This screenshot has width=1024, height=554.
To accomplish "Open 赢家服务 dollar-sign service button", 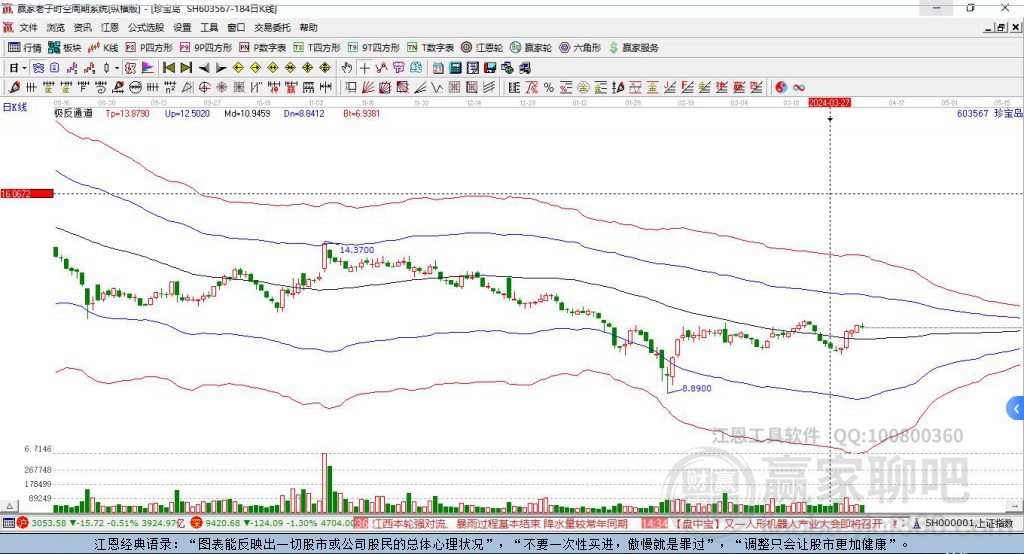I will point(634,48).
